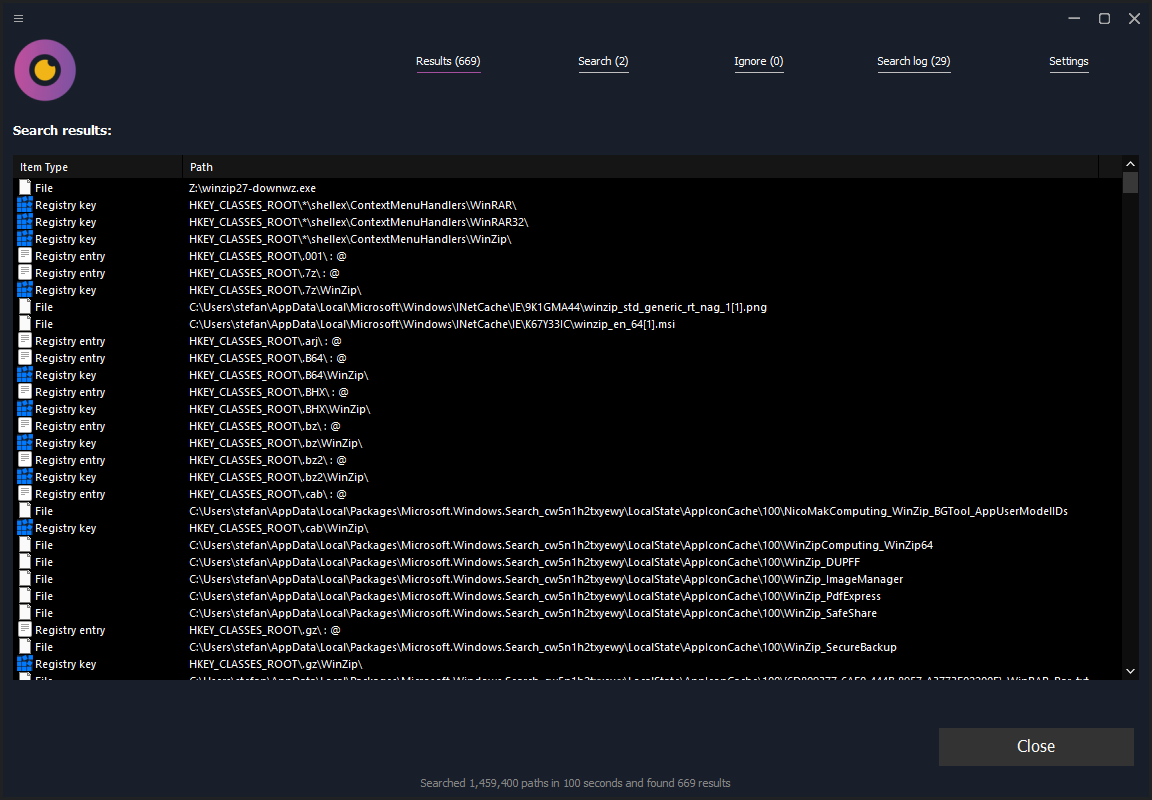Click file icon for WinZip_DUPFF row

25,562
